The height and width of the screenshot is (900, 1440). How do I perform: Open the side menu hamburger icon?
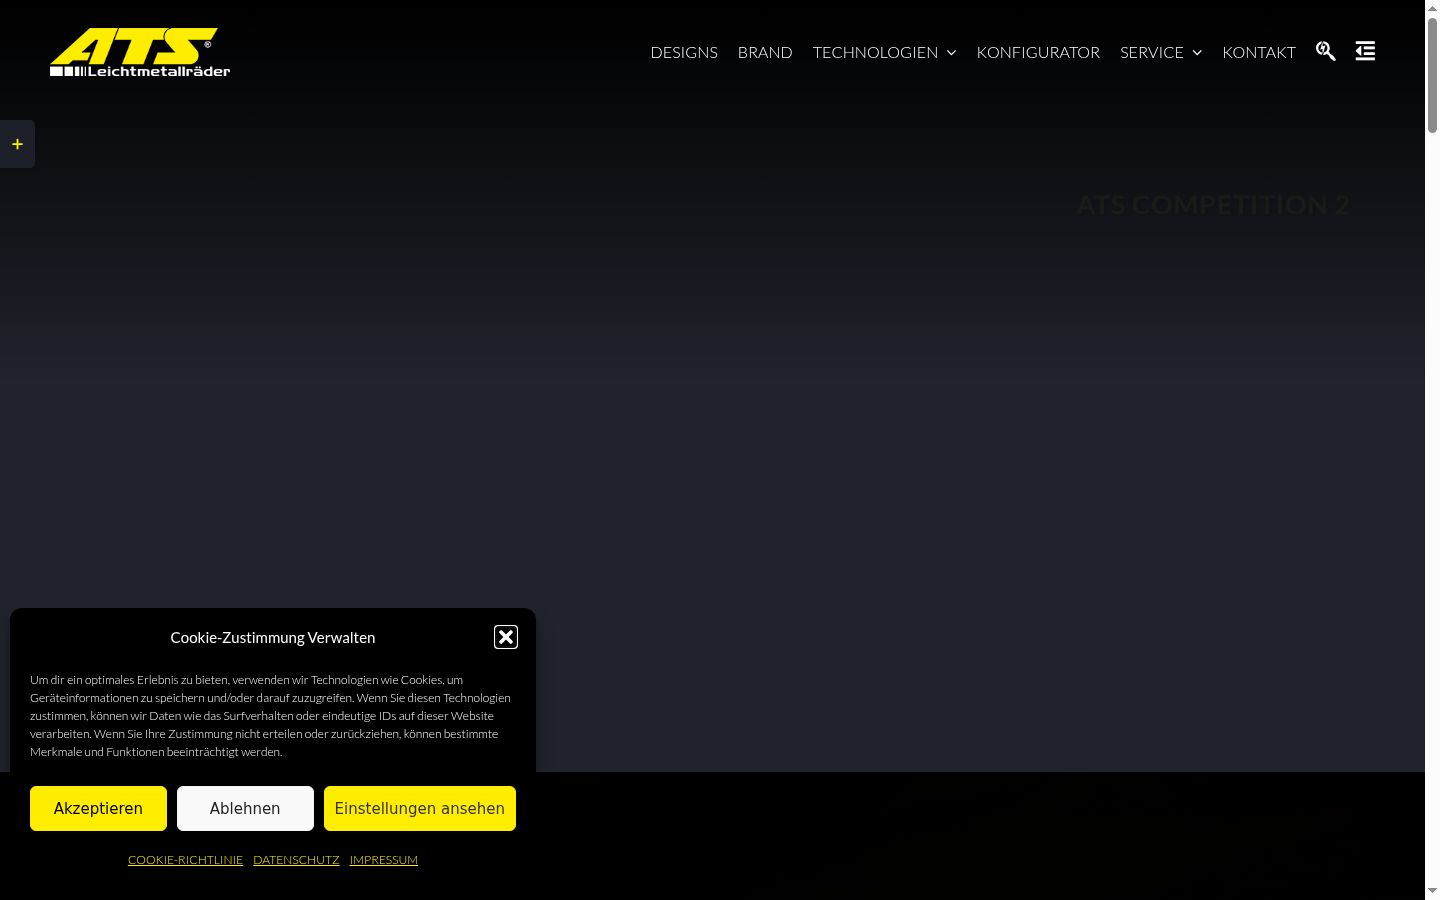click(1365, 51)
